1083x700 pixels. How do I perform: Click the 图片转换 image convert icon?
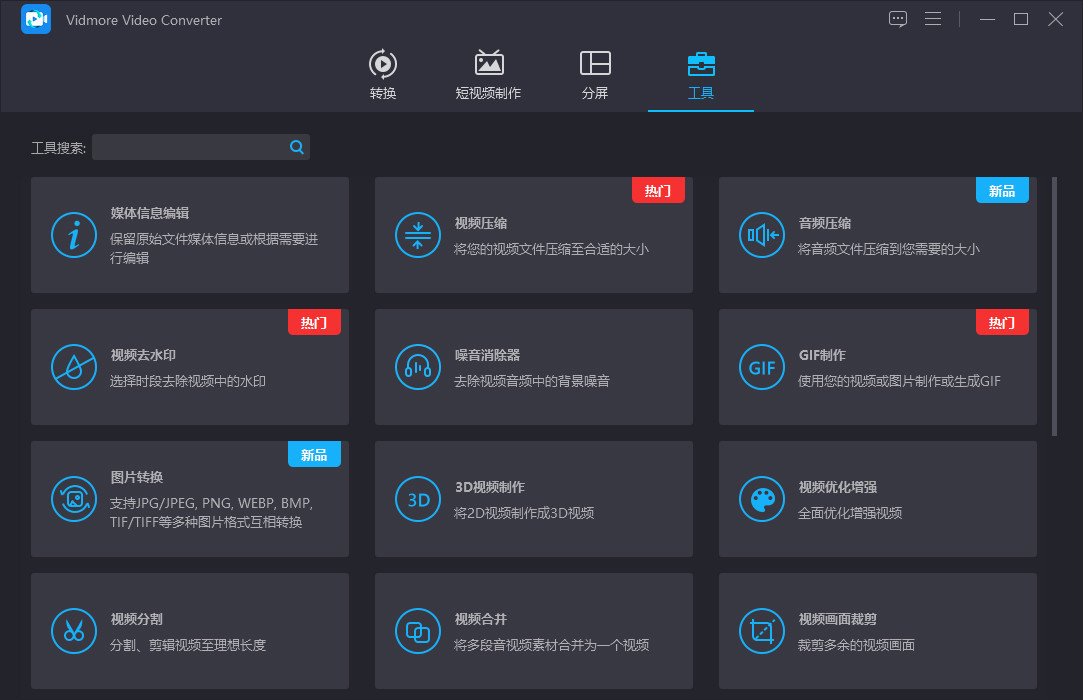(x=74, y=499)
